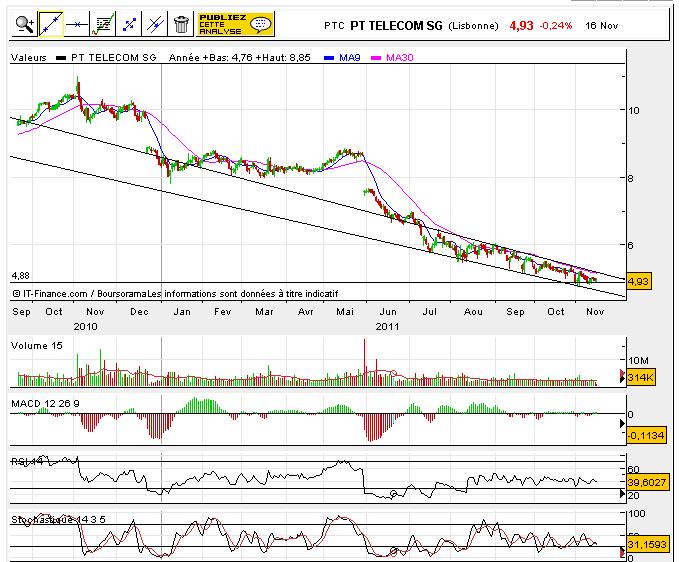Screen dimensions: 679x562
Task: Click the -0,1134 MACD value tag
Action: (646, 435)
